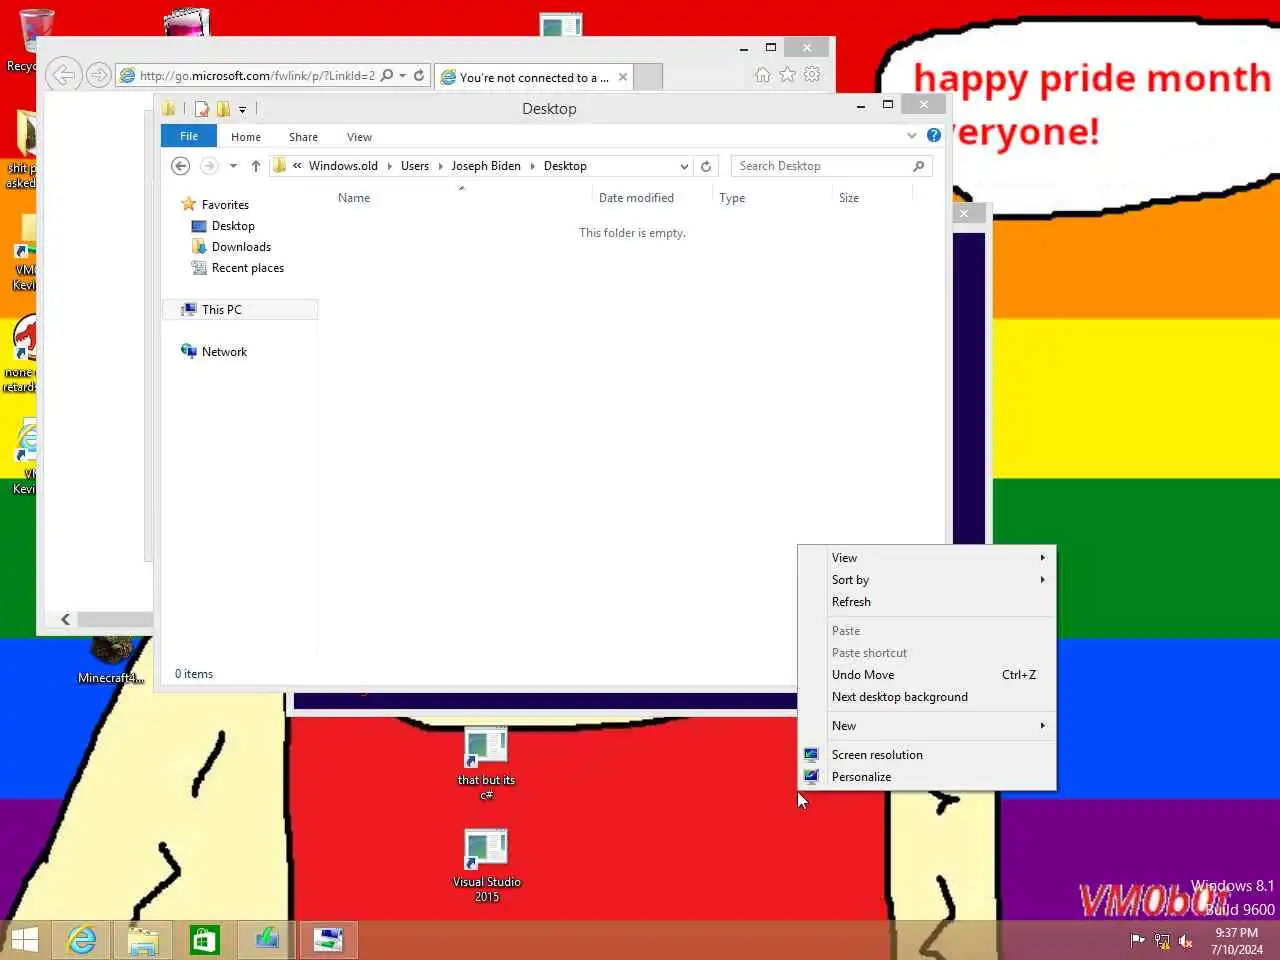The width and height of the screenshot is (1280, 960).
Task: Click the Internet Explorer refresh icon
Action: (419, 75)
